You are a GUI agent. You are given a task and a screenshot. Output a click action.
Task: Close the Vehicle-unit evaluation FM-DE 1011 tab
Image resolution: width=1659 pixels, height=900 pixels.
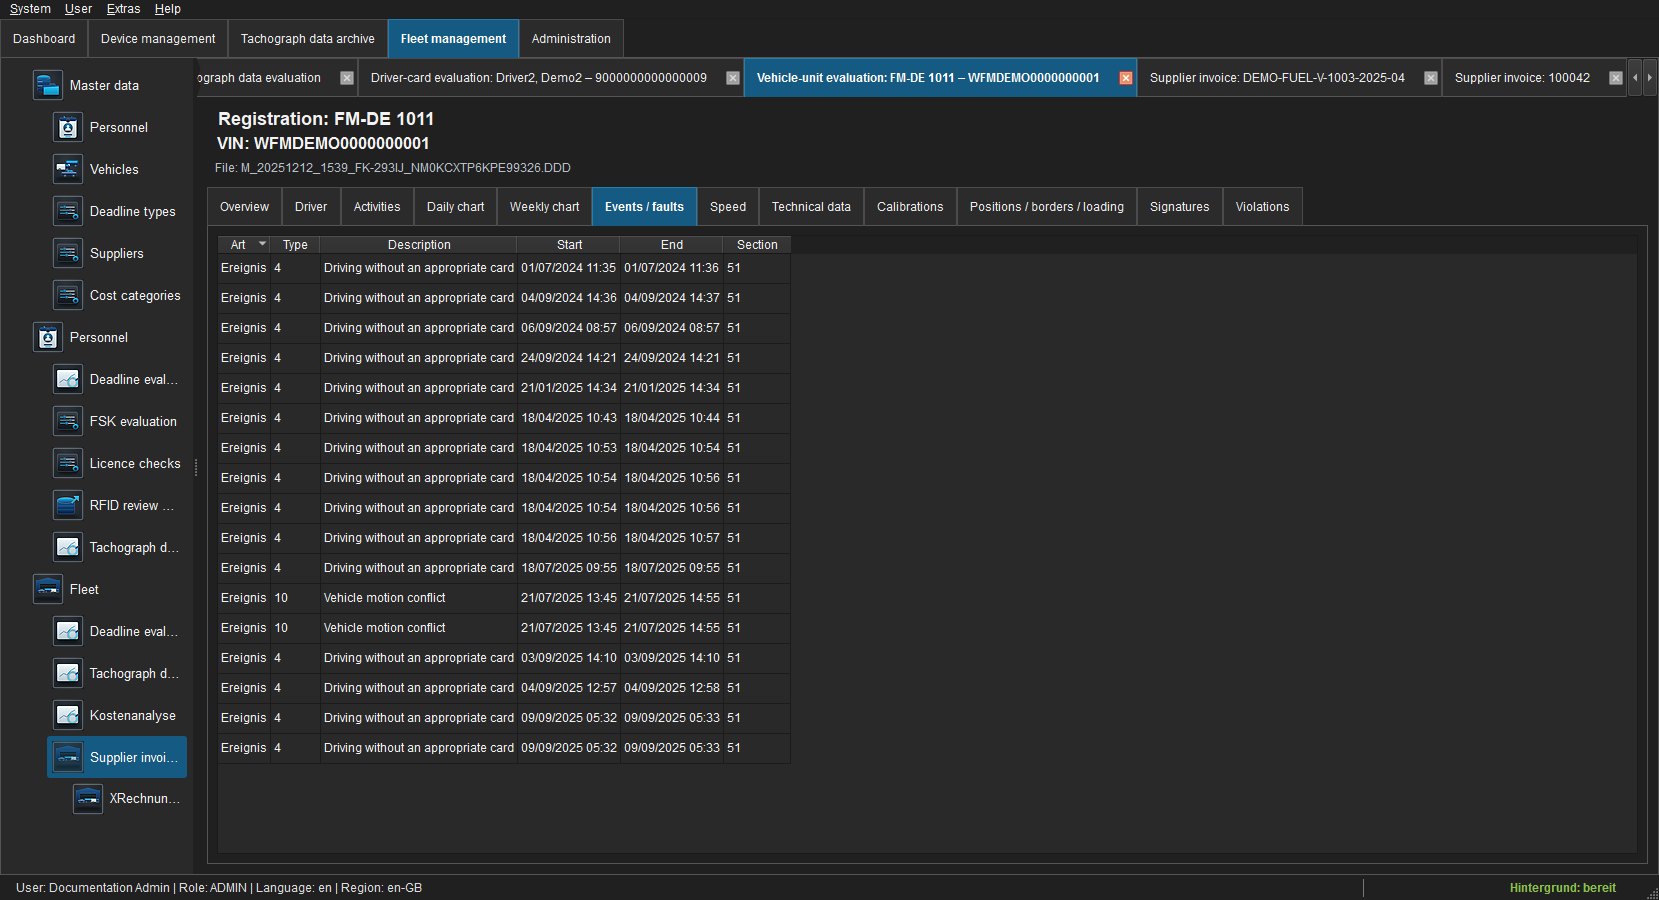1126,78
